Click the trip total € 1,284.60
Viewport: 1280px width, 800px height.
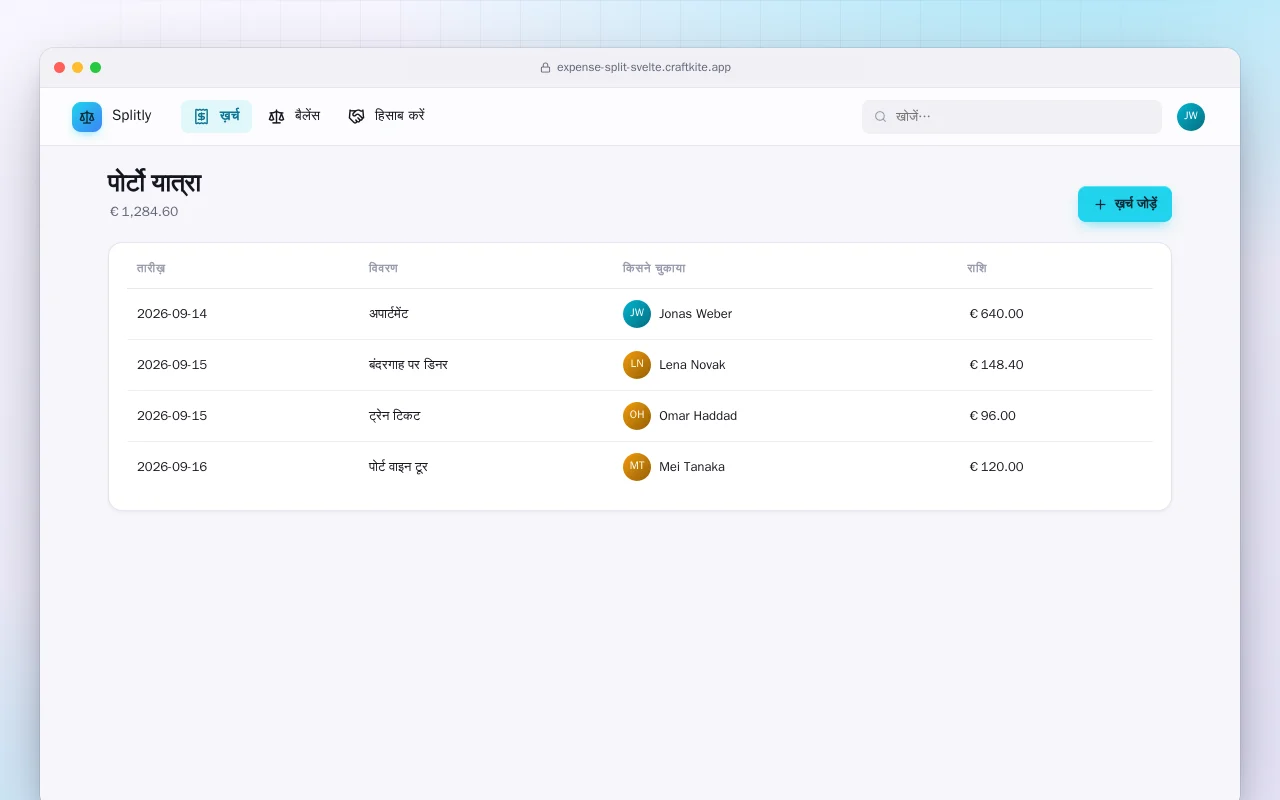coord(144,212)
